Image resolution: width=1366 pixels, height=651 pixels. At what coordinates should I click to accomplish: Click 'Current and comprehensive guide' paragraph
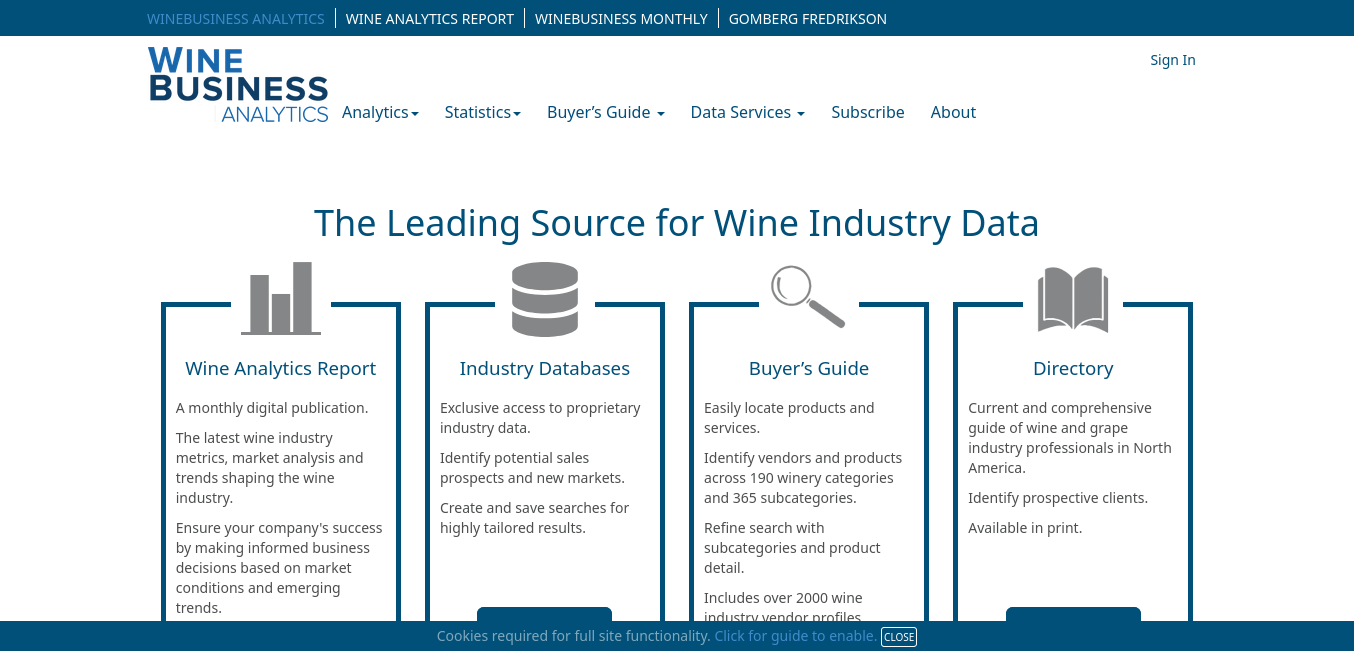pyautogui.click(x=1070, y=438)
